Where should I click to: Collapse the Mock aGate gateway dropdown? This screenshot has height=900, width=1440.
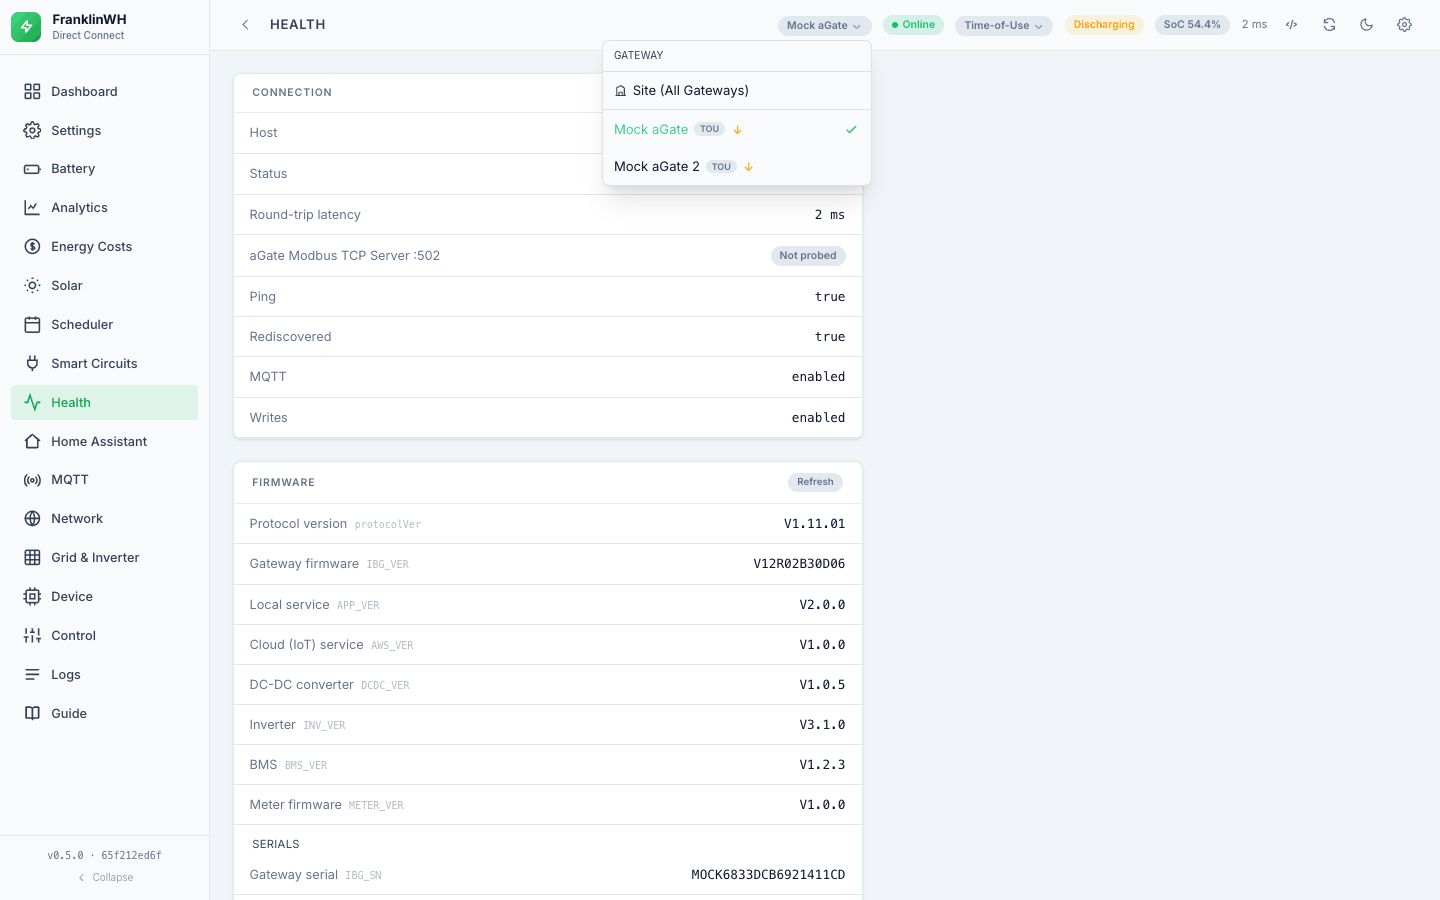pyautogui.click(x=824, y=26)
